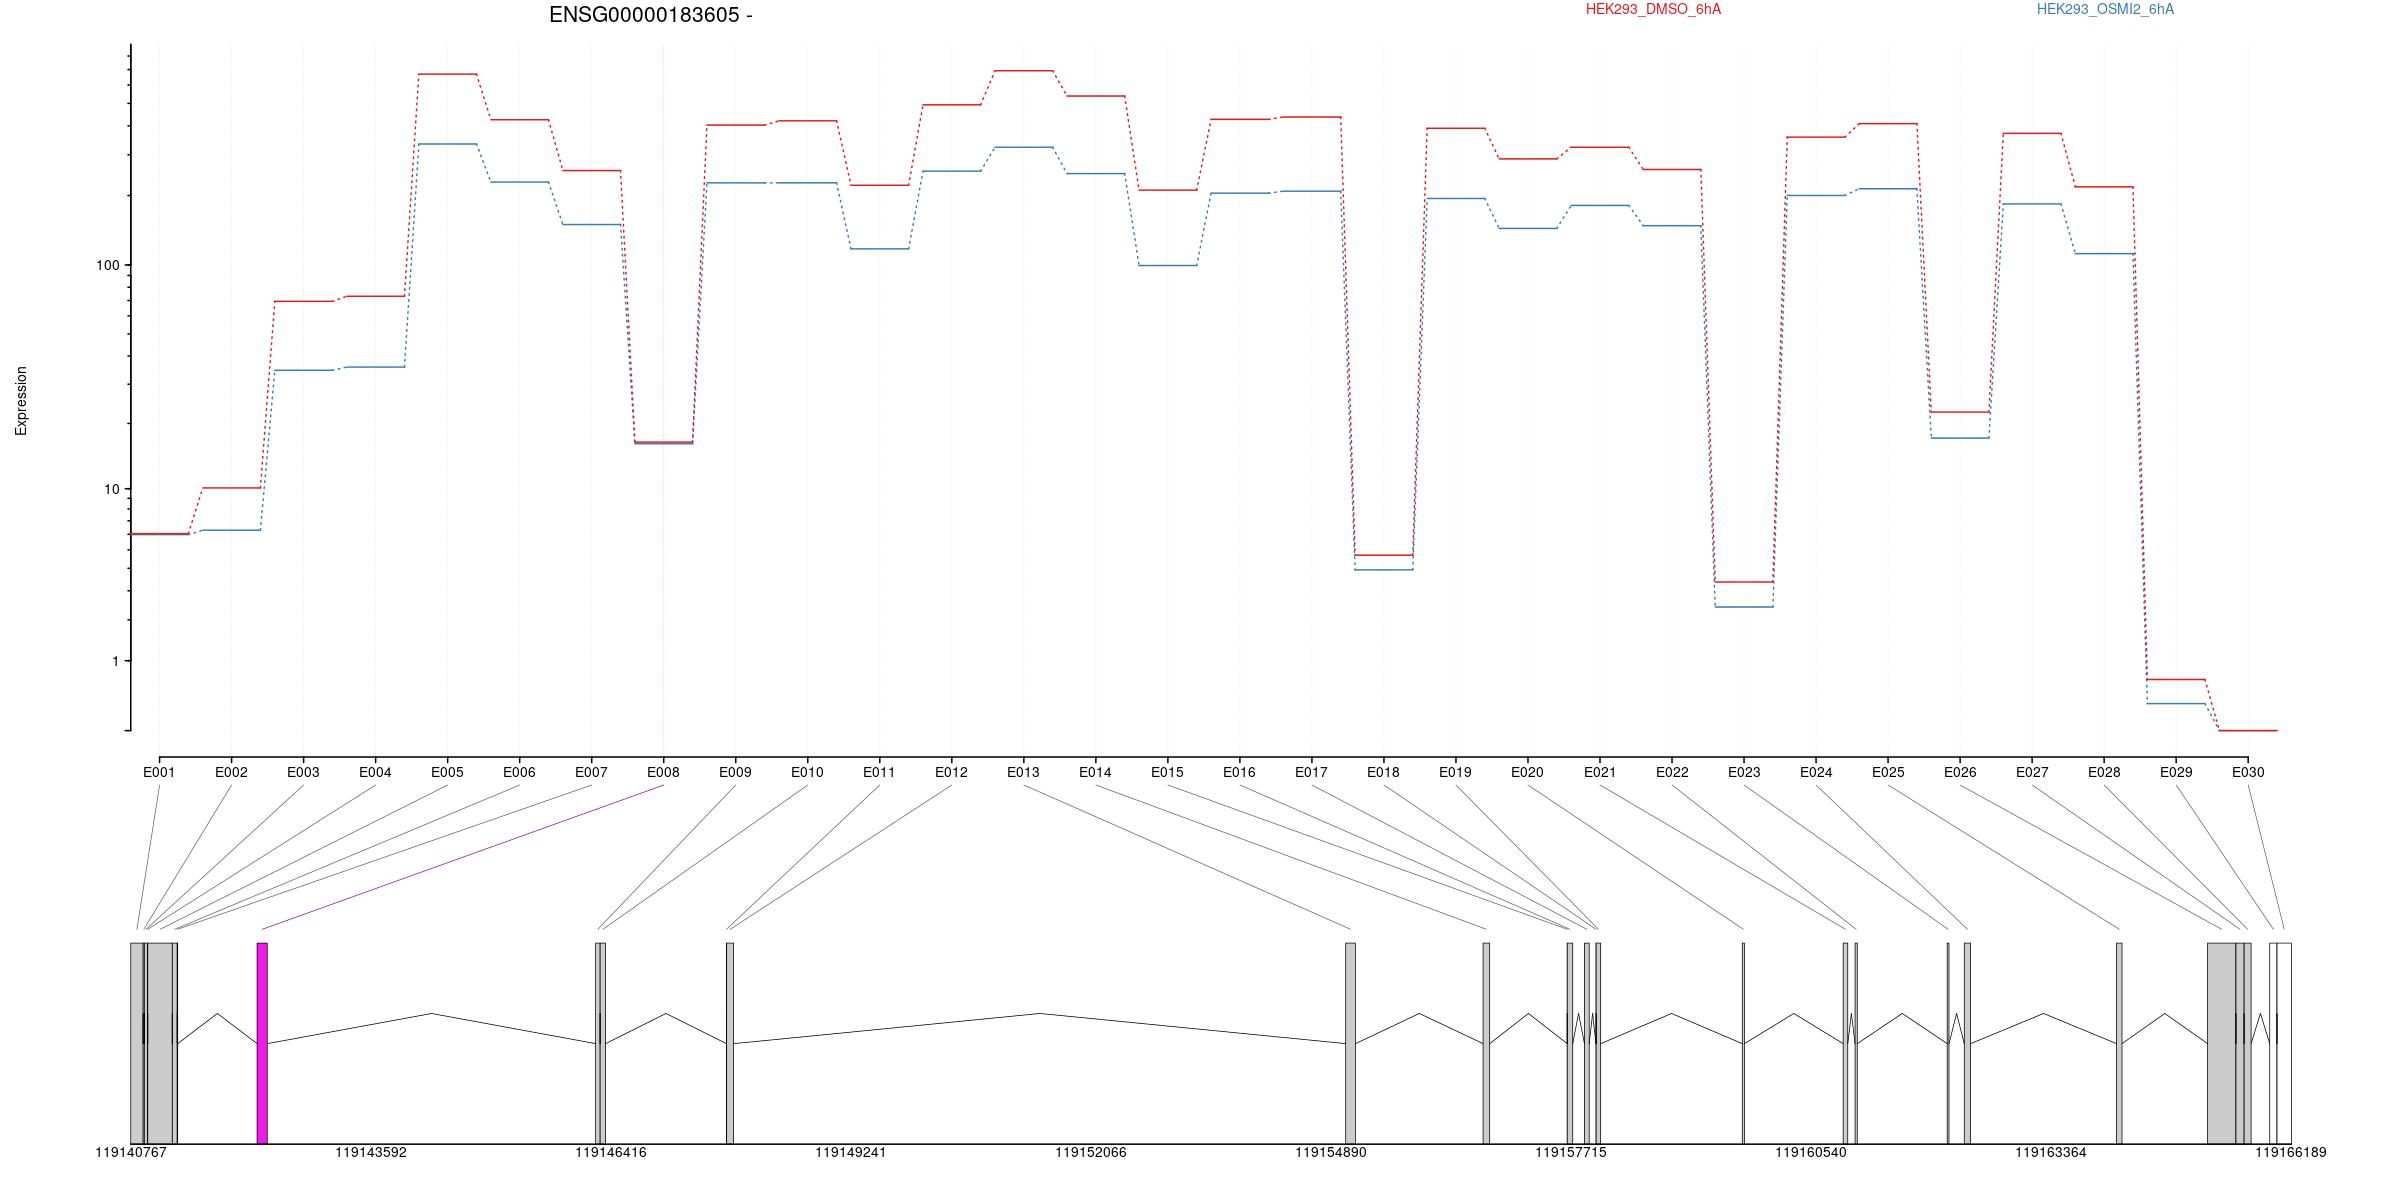Click the red E005 expression segment
2400x1200 pixels.
[x=447, y=74]
